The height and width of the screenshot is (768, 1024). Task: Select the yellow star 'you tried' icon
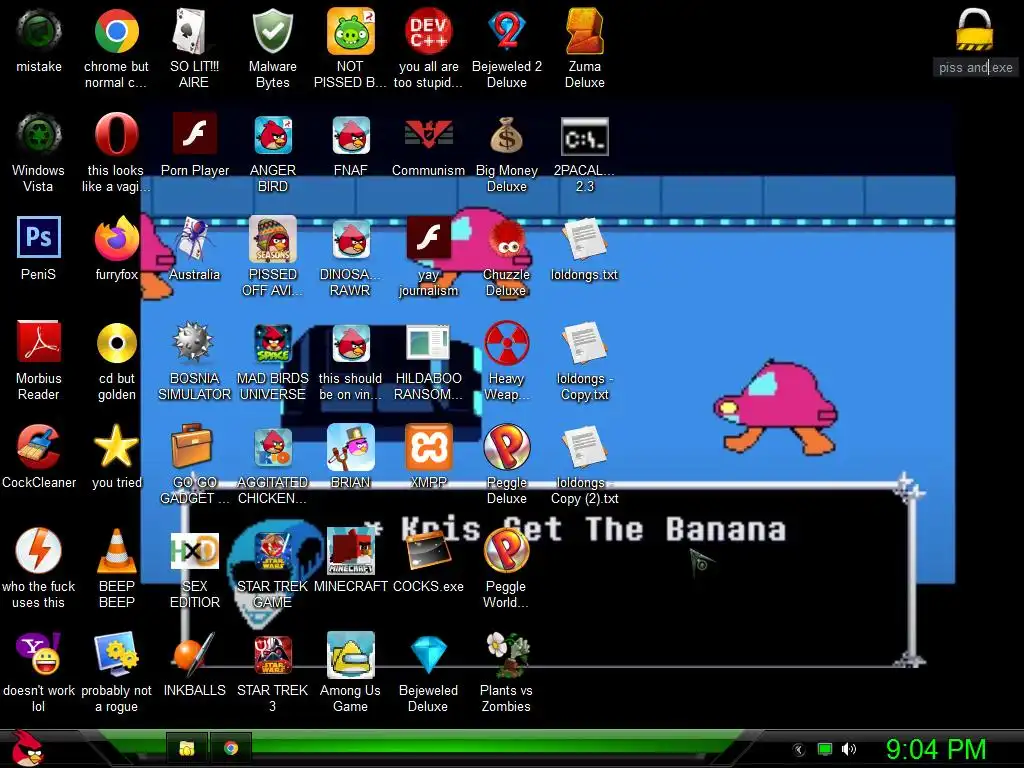click(x=116, y=447)
